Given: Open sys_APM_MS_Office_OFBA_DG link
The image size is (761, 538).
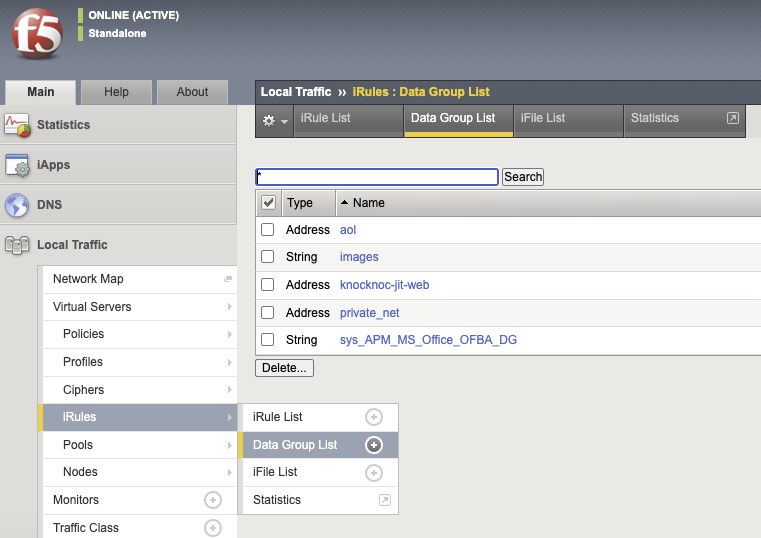Looking at the screenshot, I should click(428, 340).
